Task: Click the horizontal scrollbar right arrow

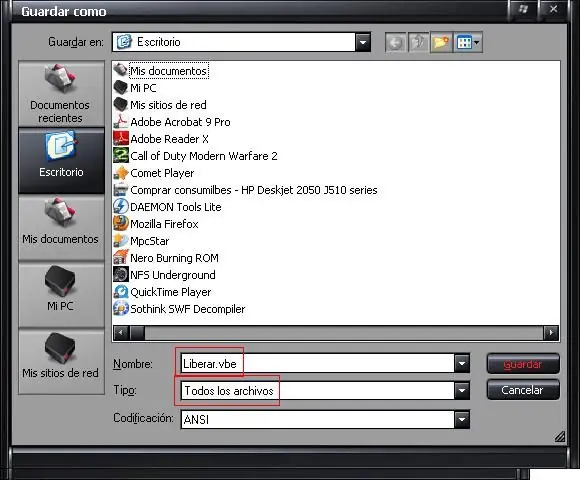Action: click(551, 333)
